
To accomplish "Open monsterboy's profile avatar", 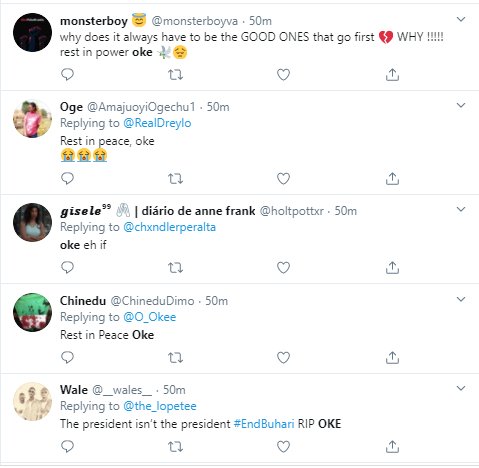I will pos(32,32).
